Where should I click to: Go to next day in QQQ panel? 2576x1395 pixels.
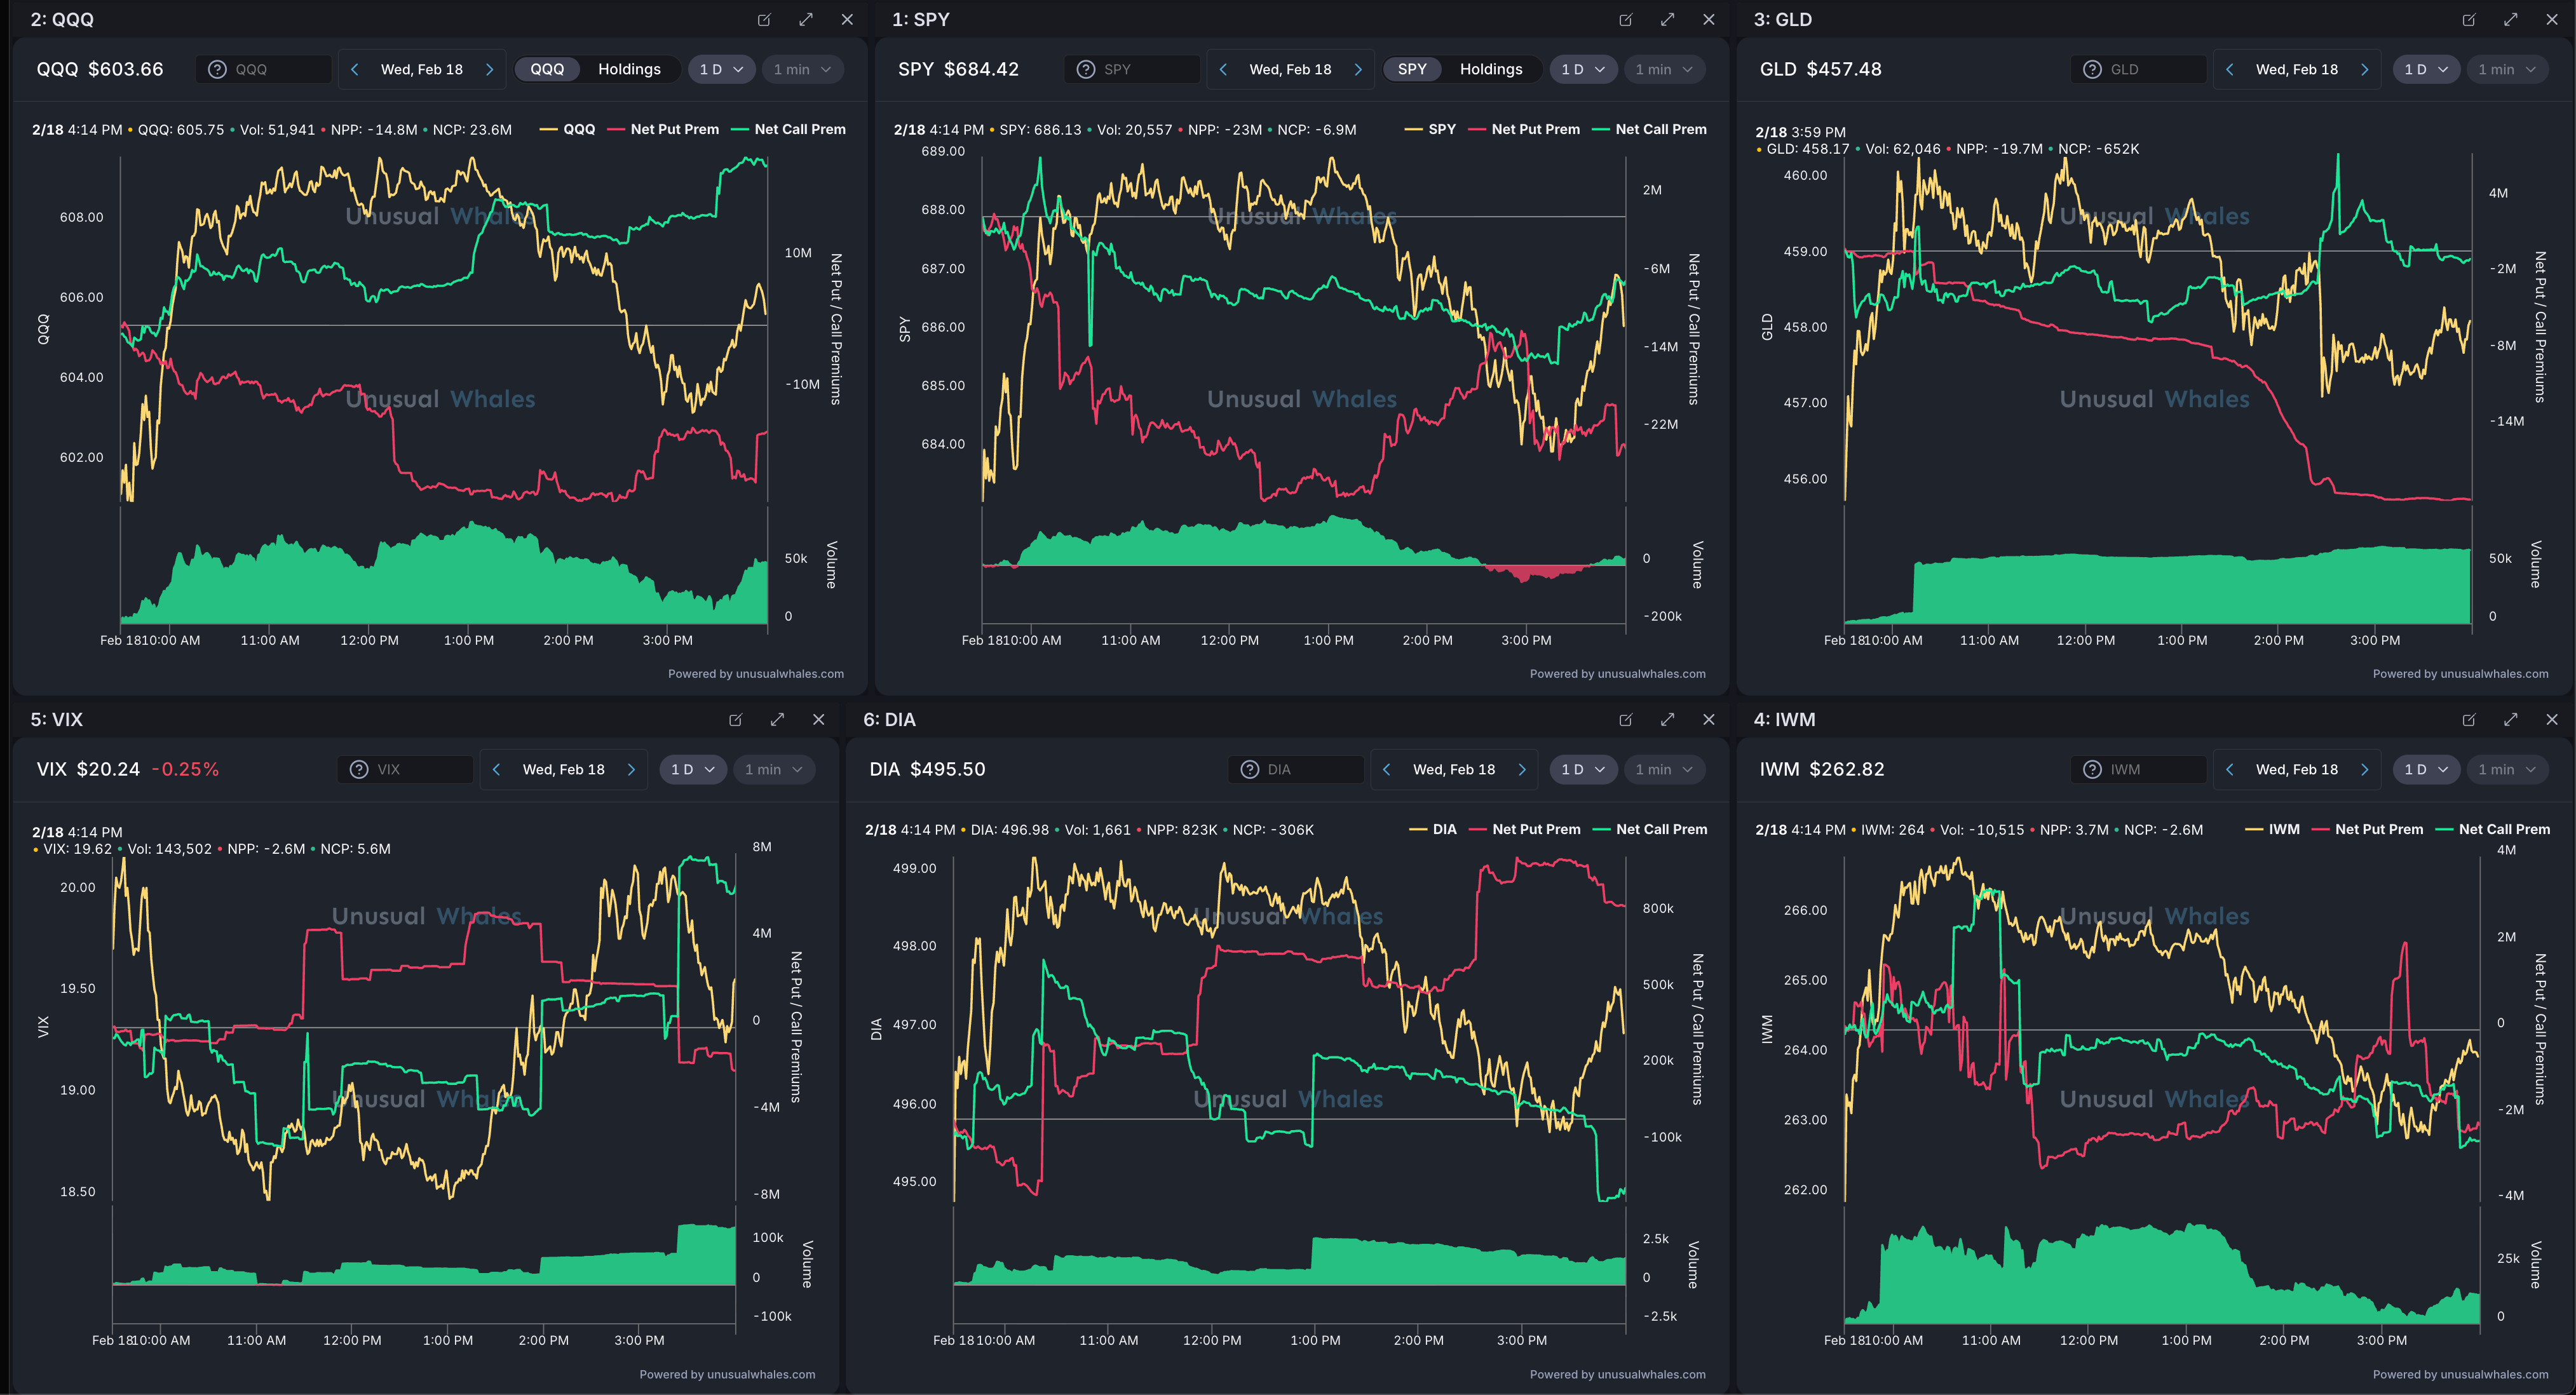tap(489, 69)
